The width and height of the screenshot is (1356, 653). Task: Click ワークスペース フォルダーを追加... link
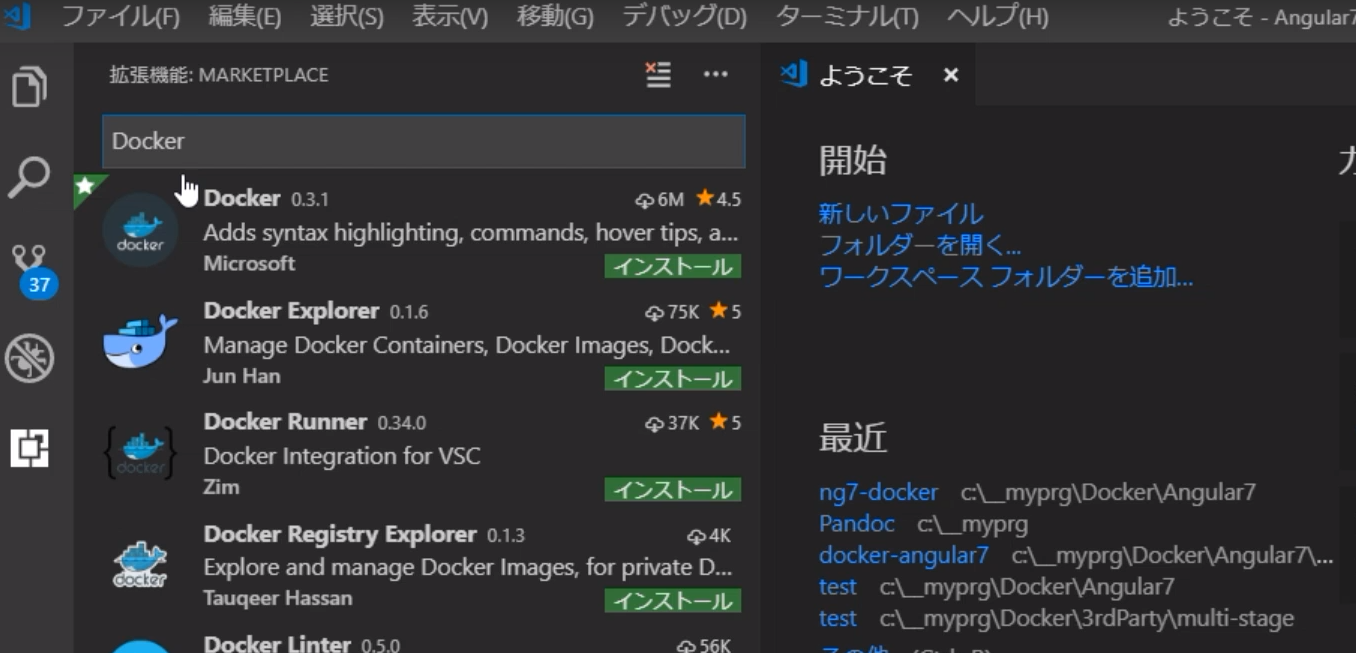[1006, 277]
